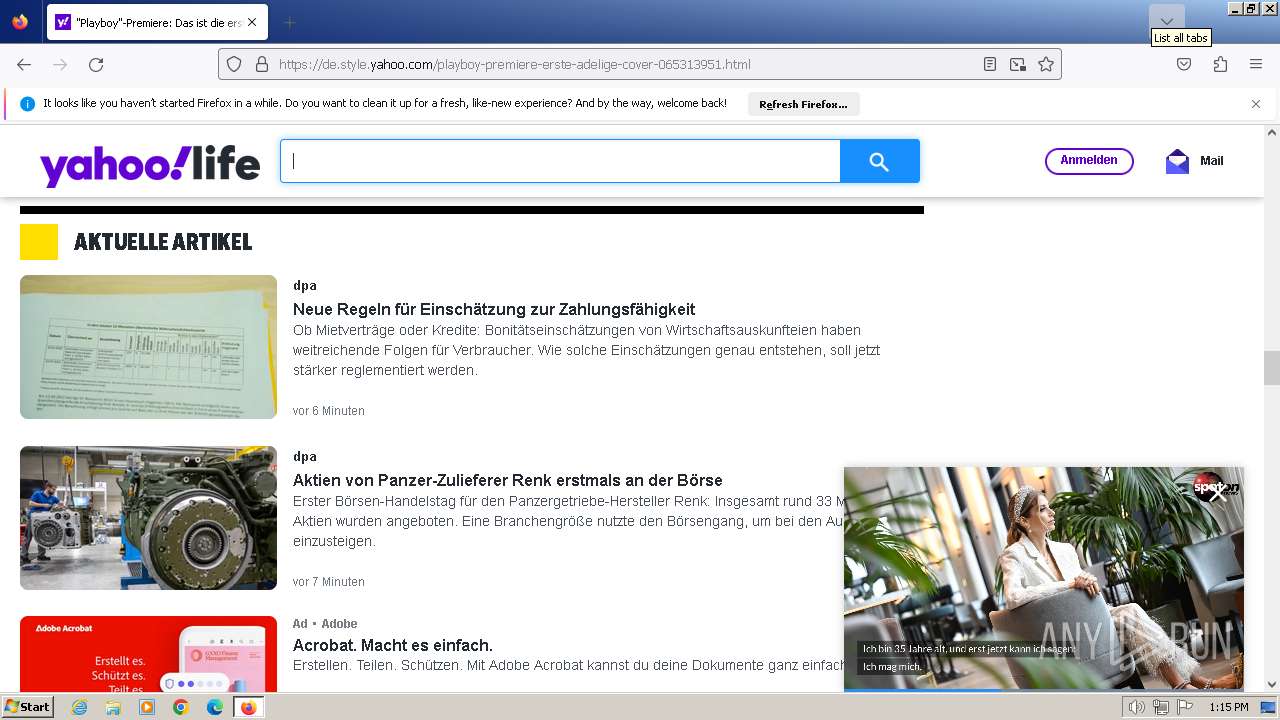Open the network tray icon

tap(1160, 707)
